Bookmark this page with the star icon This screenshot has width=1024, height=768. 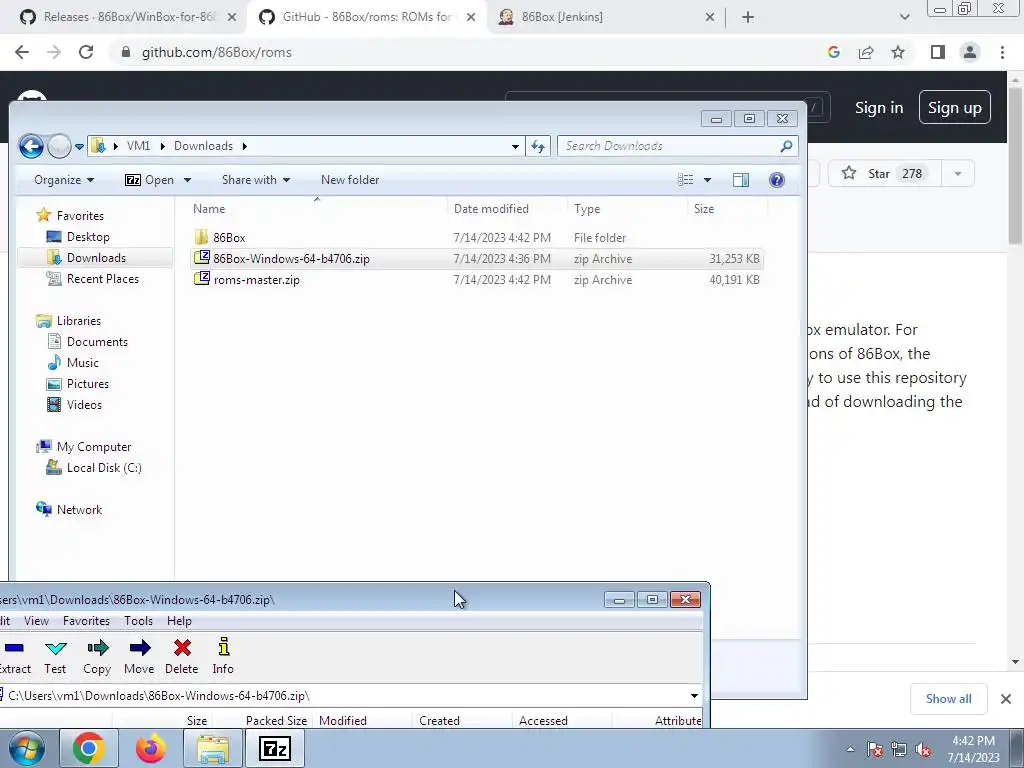coord(899,52)
